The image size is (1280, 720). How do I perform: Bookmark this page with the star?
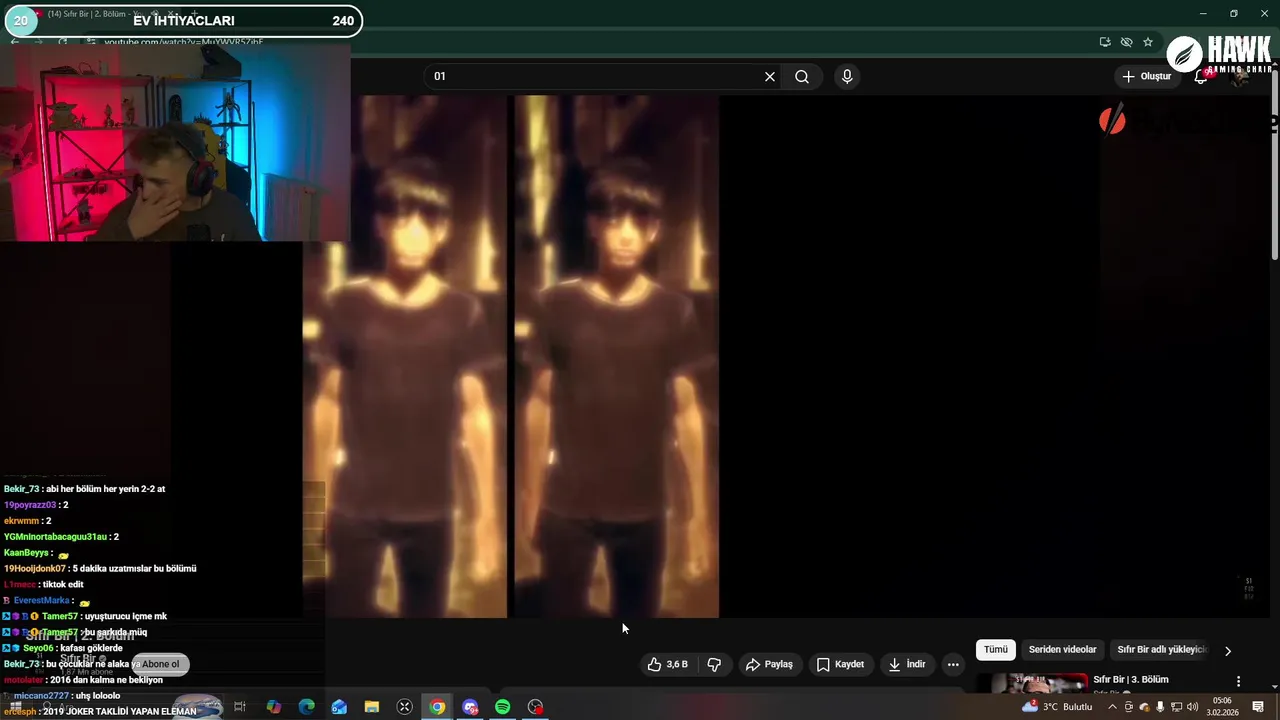pos(1148,42)
